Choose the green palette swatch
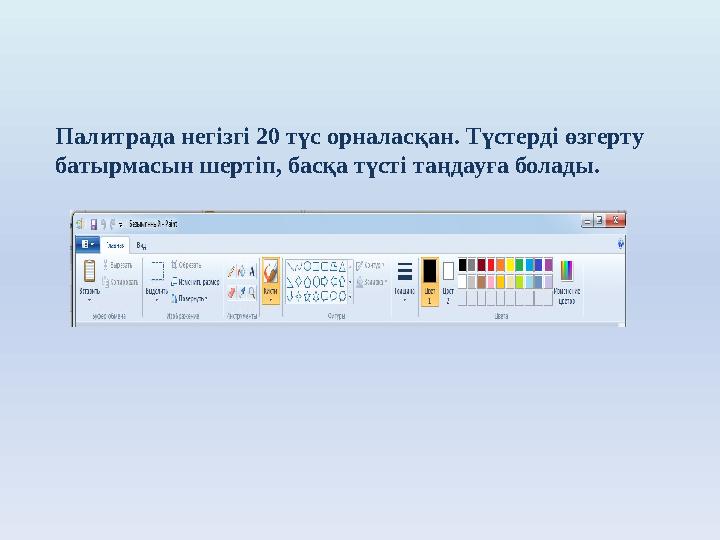The image size is (720, 540). 519,265
